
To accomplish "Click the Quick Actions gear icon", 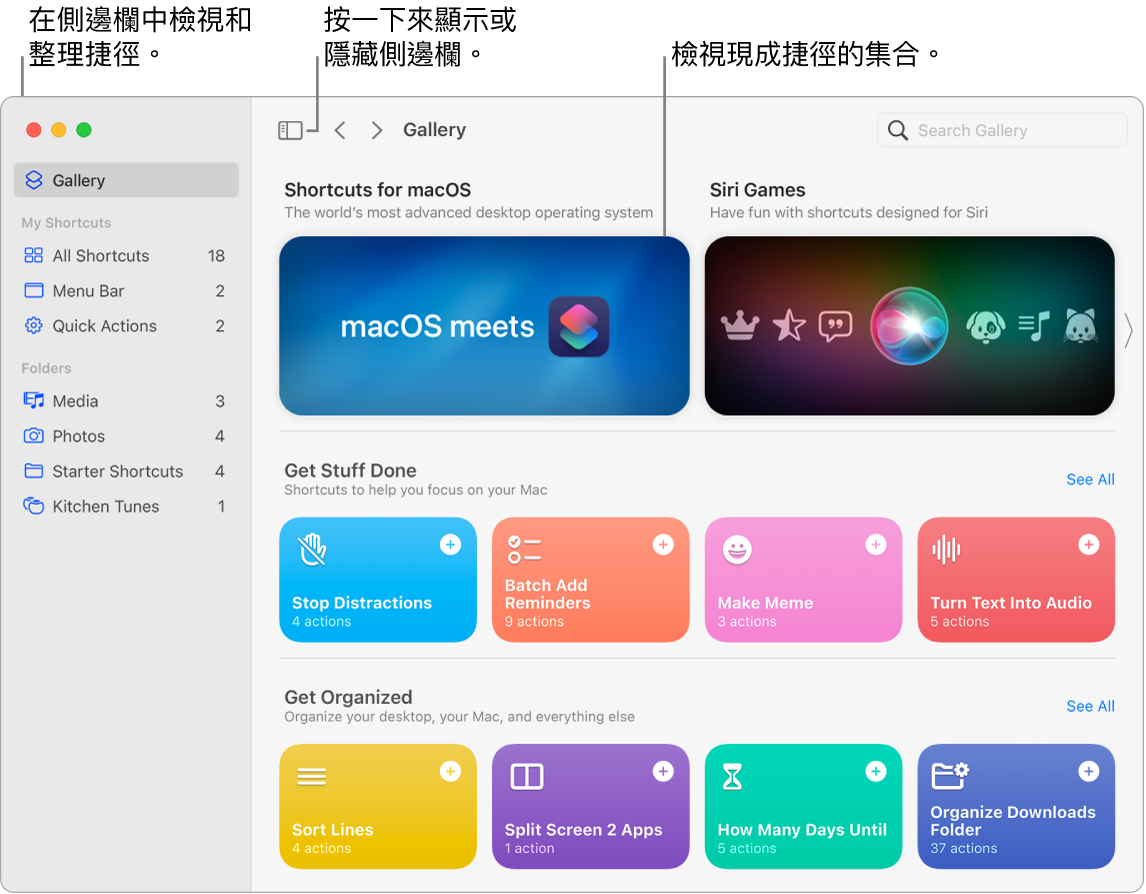I will pyautogui.click(x=34, y=325).
